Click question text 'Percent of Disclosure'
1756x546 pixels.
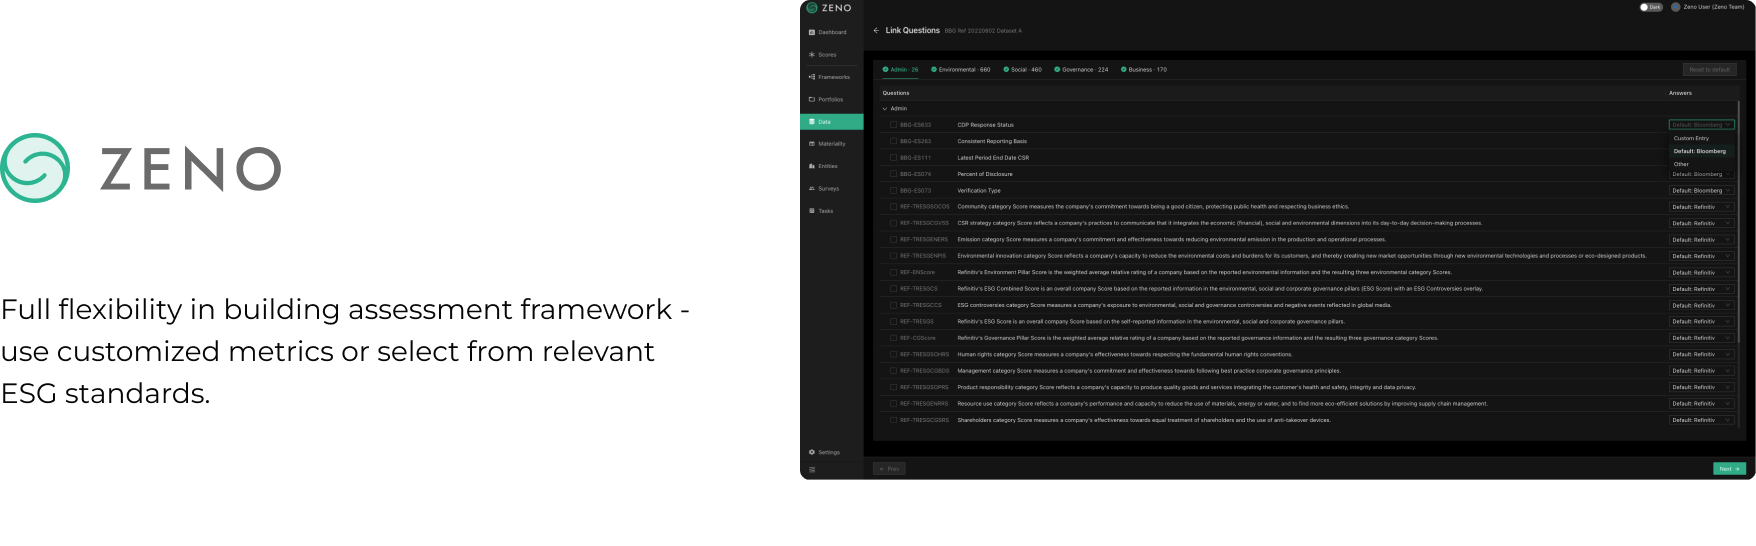click(985, 174)
